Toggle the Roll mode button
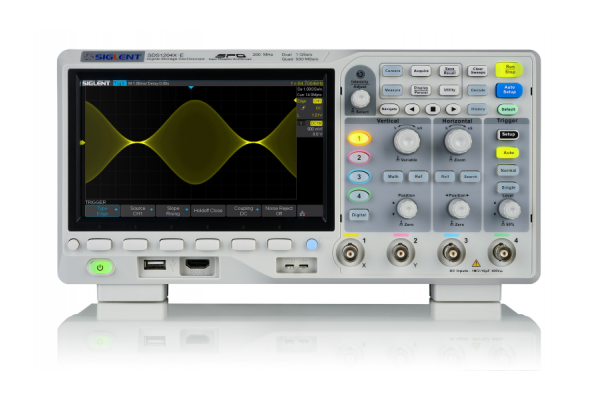This screenshot has width=600, height=400. (445, 176)
